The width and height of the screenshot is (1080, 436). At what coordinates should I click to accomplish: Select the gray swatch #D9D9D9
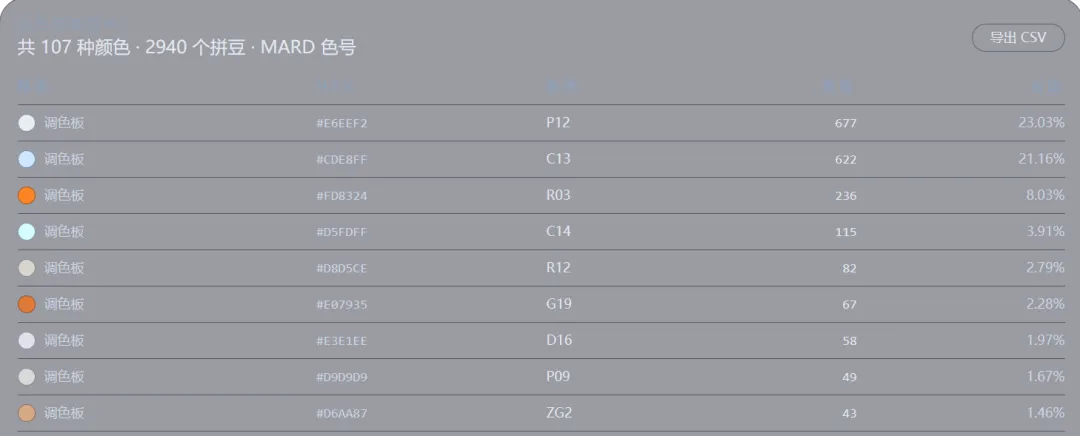click(26, 377)
